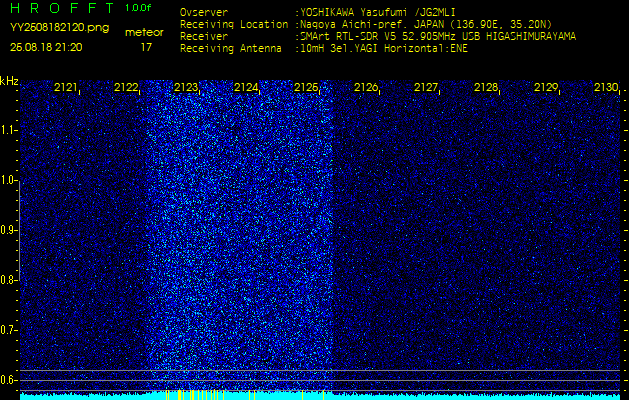629x400 pixels.
Task: Click the 2121 time marker
Action: [65, 87]
